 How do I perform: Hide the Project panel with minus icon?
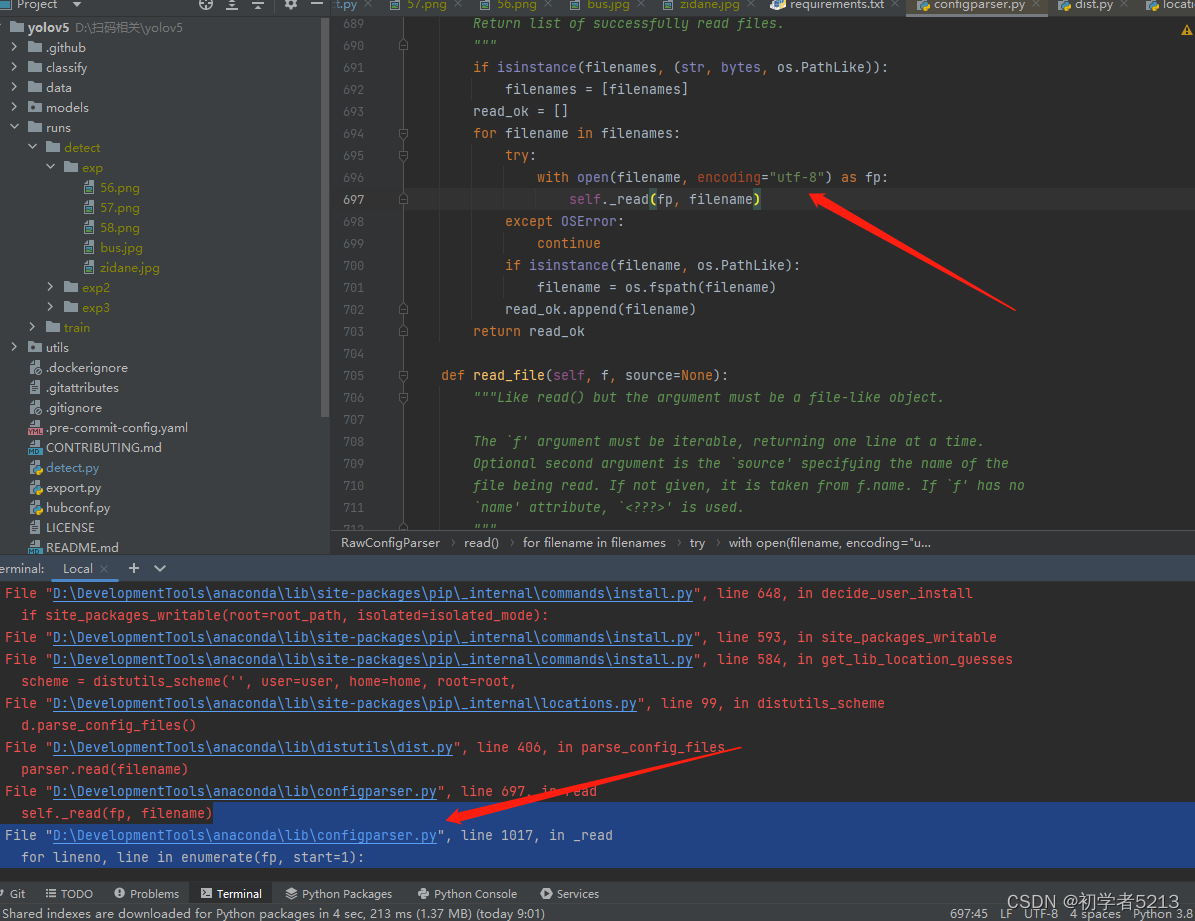[317, 5]
